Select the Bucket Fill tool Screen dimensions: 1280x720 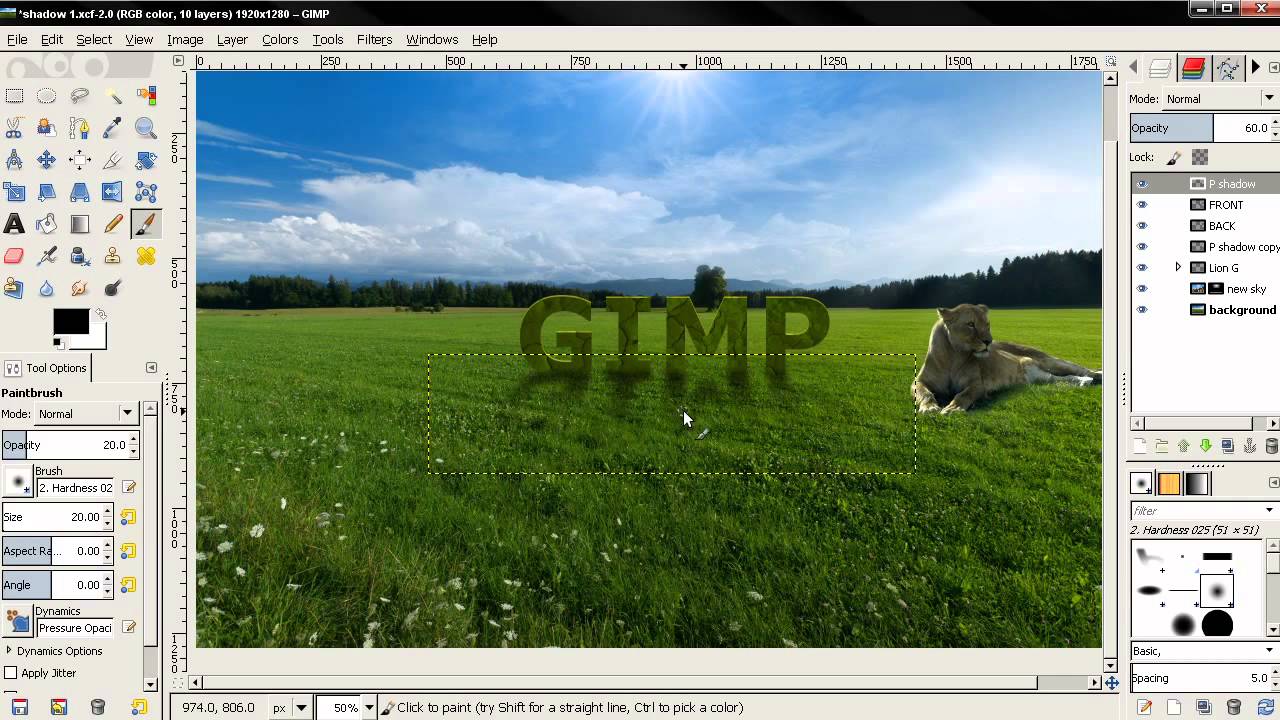pyautogui.click(x=46, y=224)
